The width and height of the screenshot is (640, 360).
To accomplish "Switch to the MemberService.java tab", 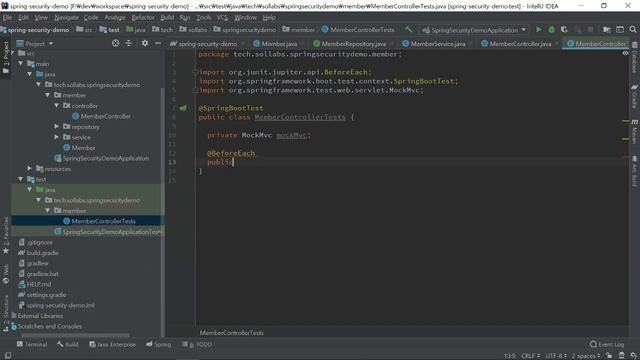I will [x=437, y=44].
